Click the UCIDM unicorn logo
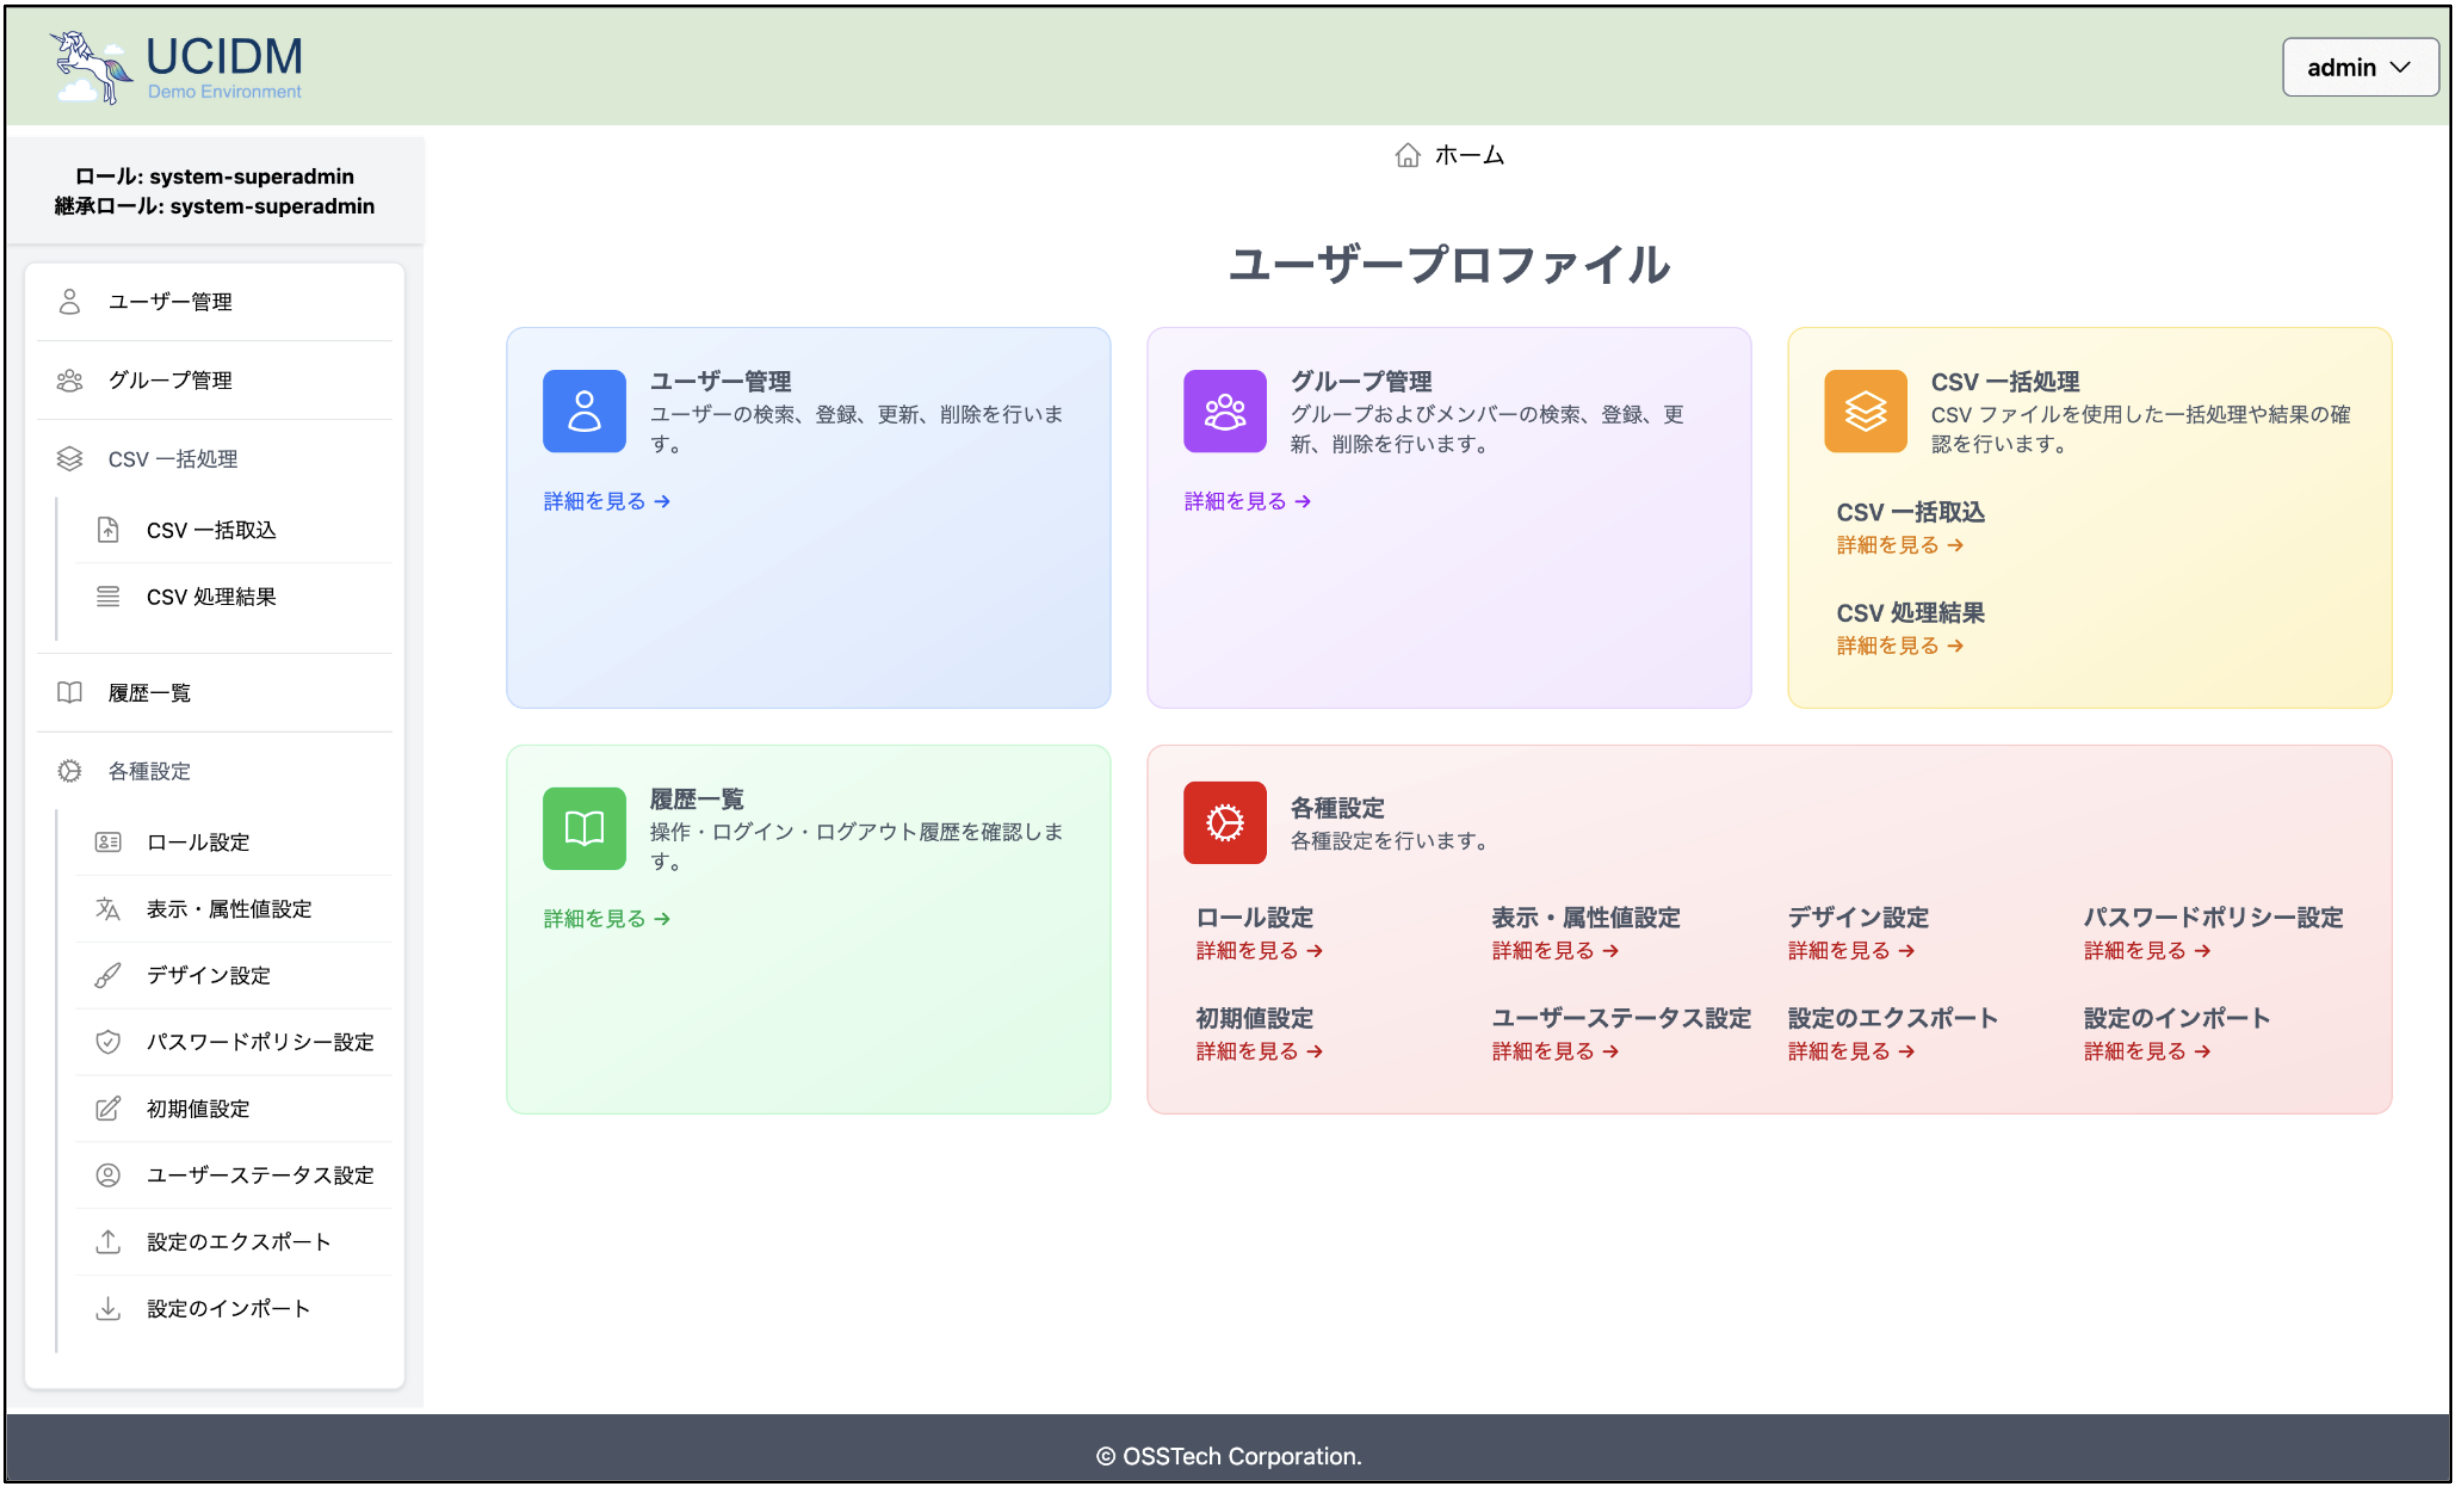The width and height of the screenshot is (2456, 1486). click(177, 67)
